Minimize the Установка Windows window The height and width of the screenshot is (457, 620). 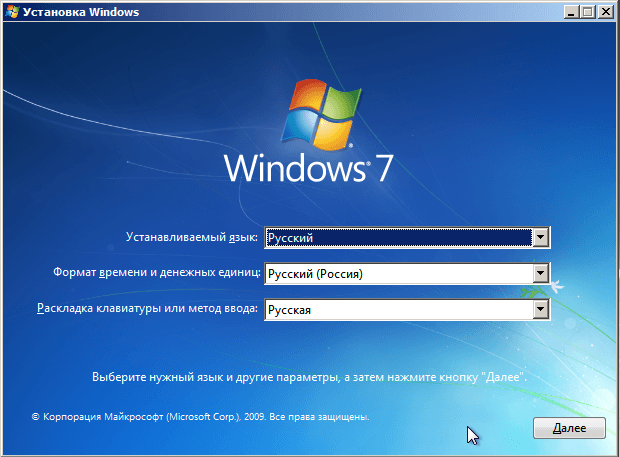coord(571,11)
